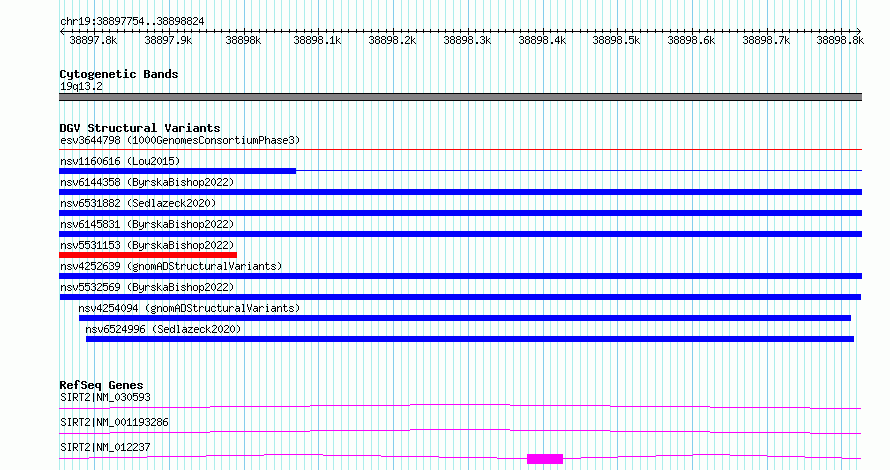This screenshot has height=470, width=890.
Task: Click the 38898.8k ruler tick label
Action: (840, 40)
